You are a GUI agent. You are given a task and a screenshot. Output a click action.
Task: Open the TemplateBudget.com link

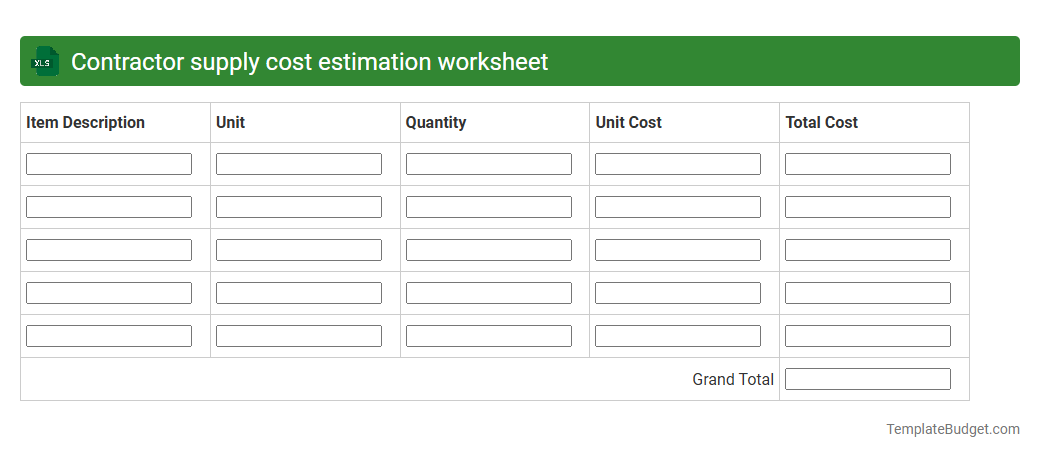coord(952,429)
